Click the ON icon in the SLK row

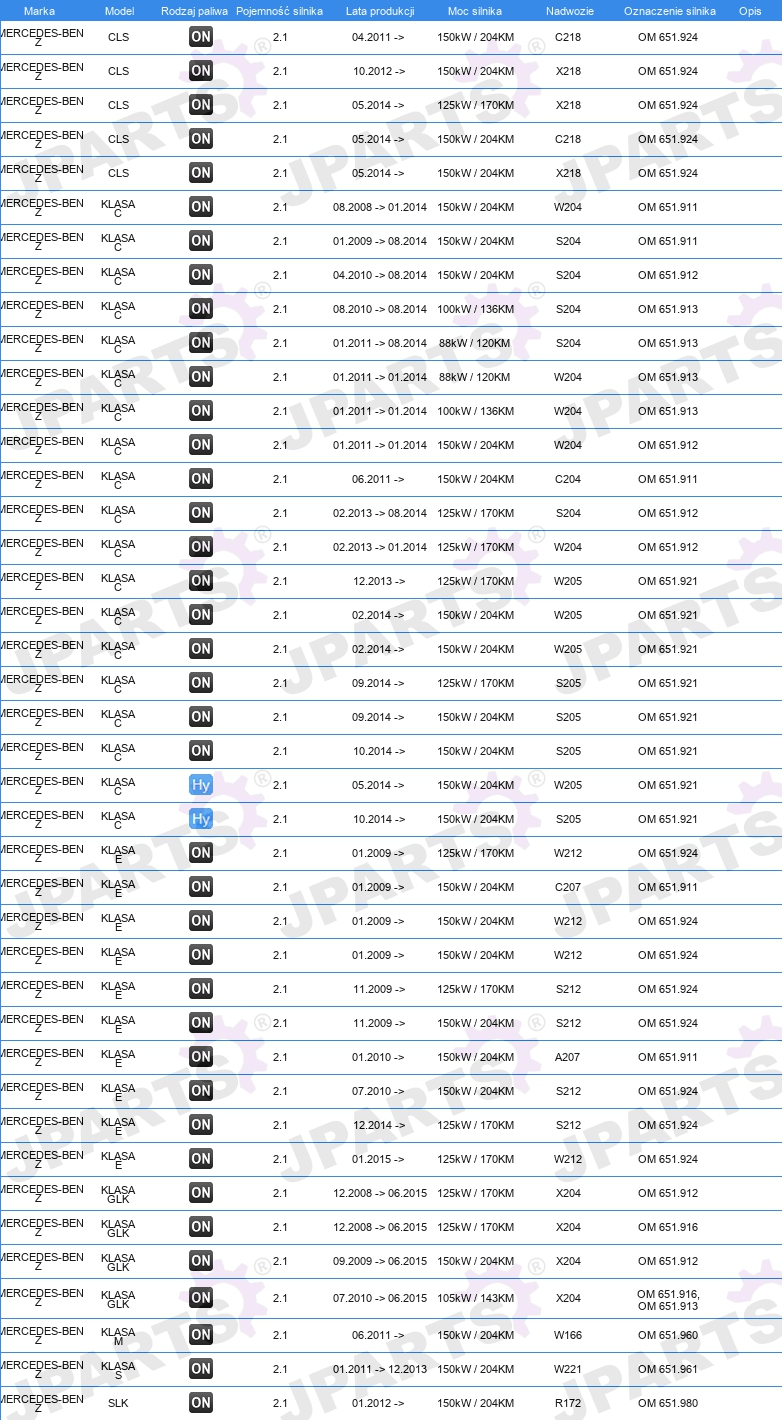click(x=201, y=1403)
